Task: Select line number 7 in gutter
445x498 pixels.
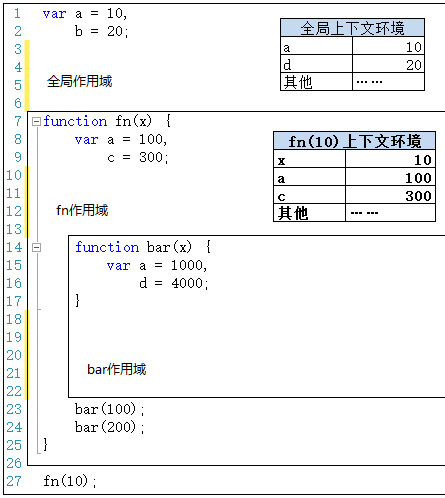Action: point(18,121)
